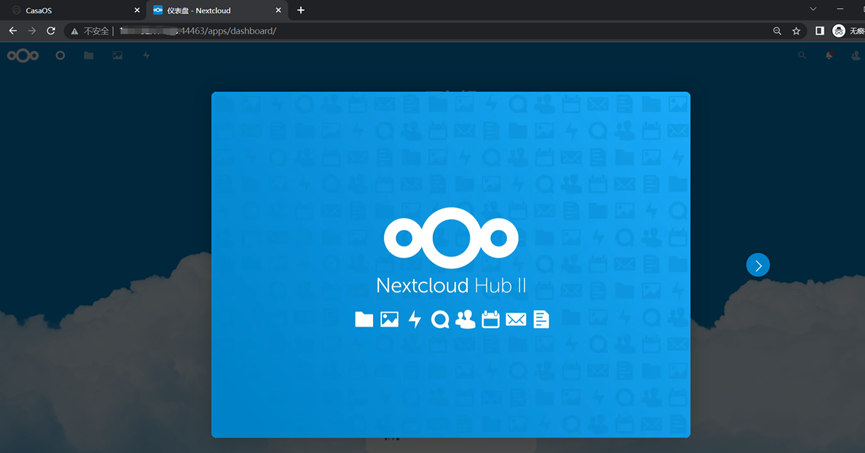Click the calendar icon under Hub II
This screenshot has width=865, height=453.
click(490, 319)
